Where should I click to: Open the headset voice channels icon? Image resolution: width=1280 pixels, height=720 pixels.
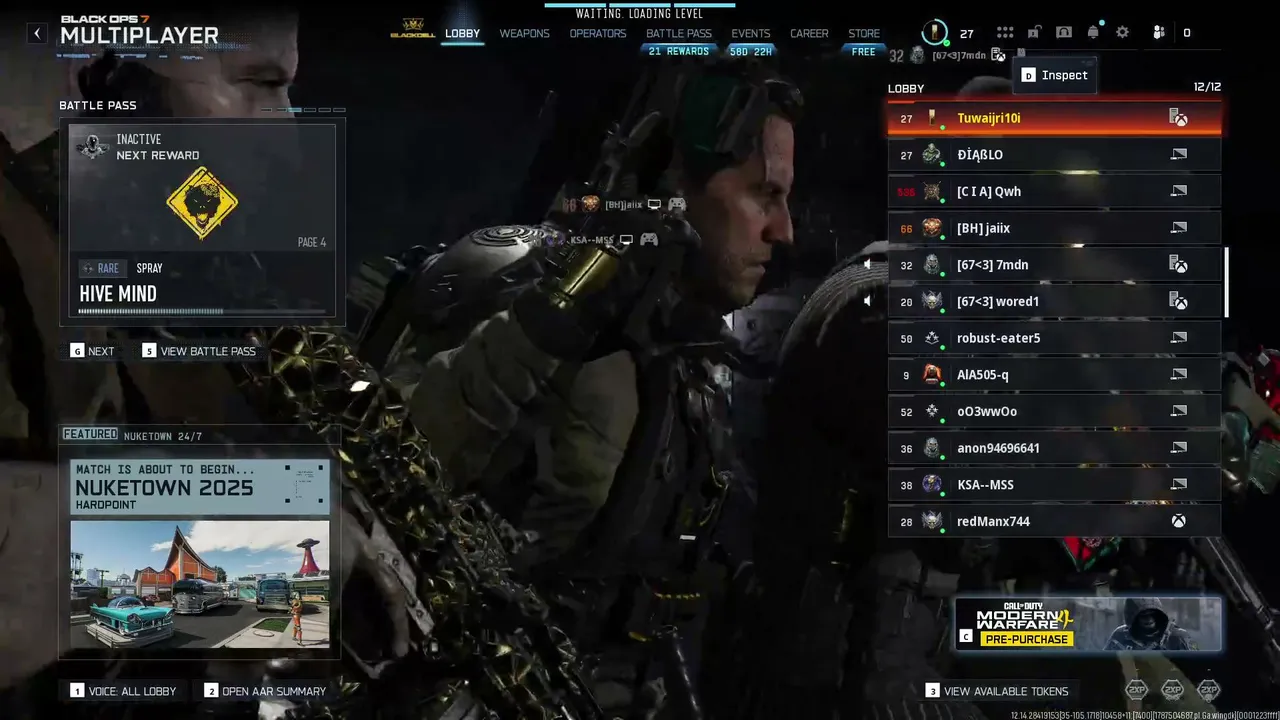(x=1064, y=33)
